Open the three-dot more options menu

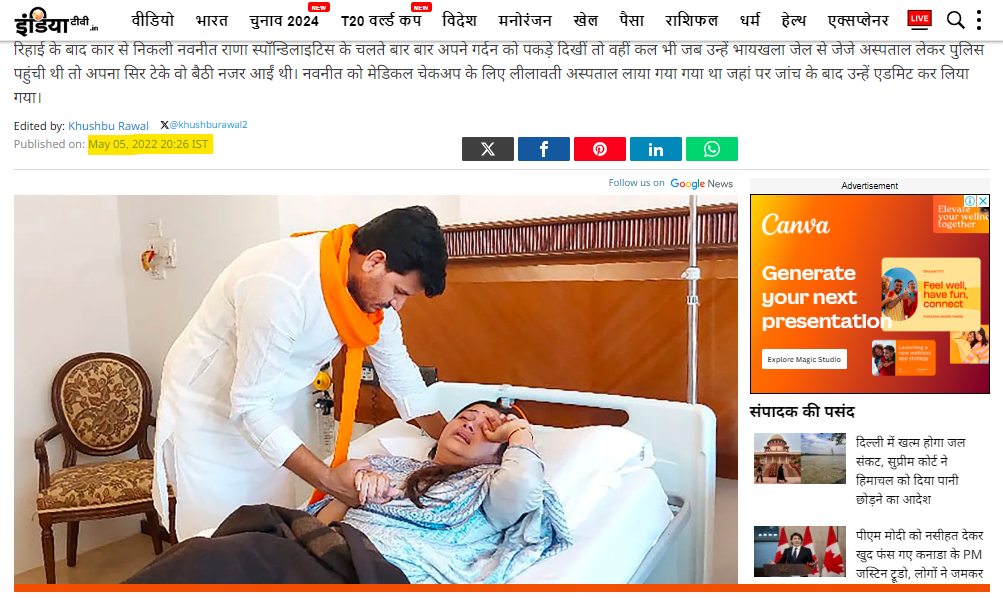tap(979, 20)
